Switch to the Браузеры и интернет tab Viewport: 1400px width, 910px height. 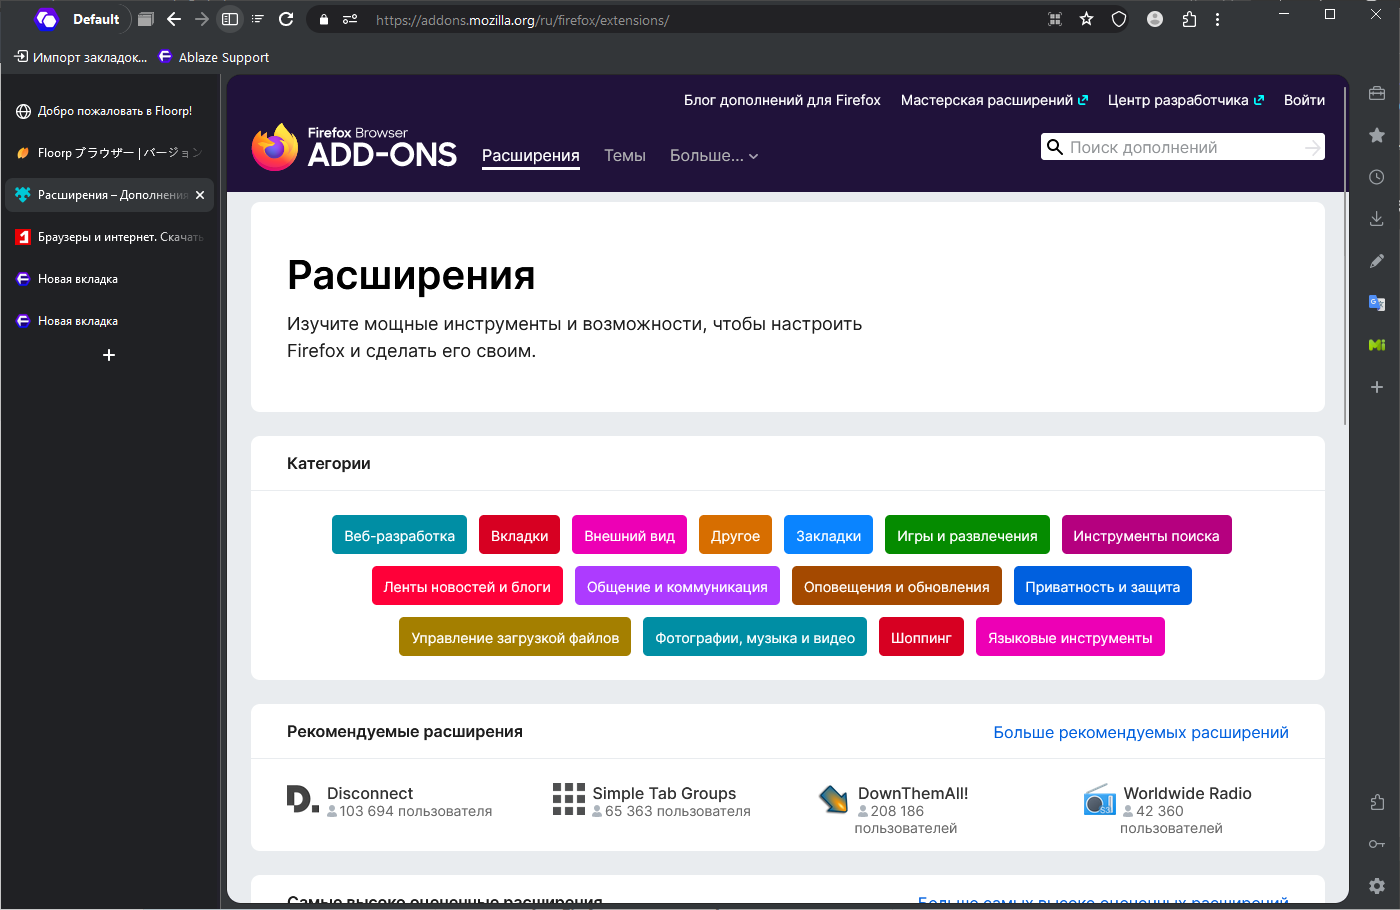pyautogui.click(x=110, y=237)
